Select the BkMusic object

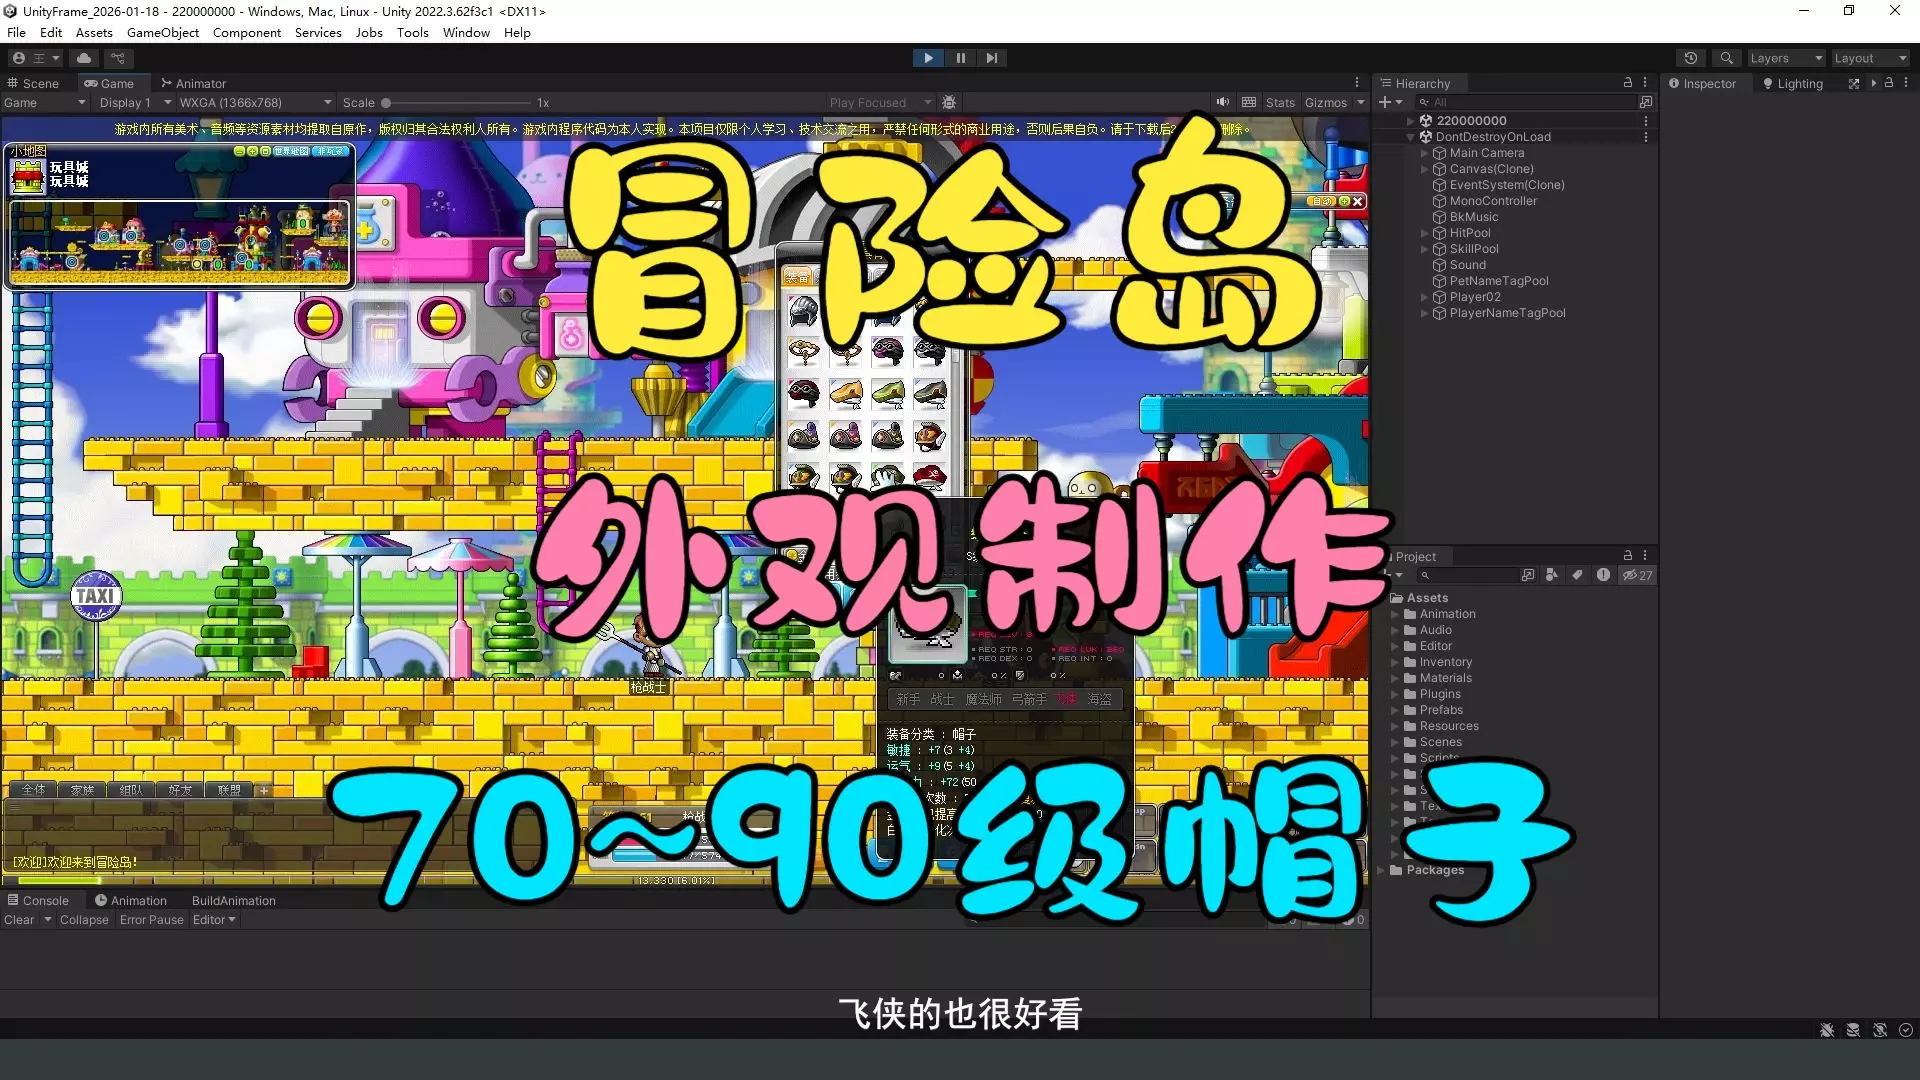click(1473, 217)
